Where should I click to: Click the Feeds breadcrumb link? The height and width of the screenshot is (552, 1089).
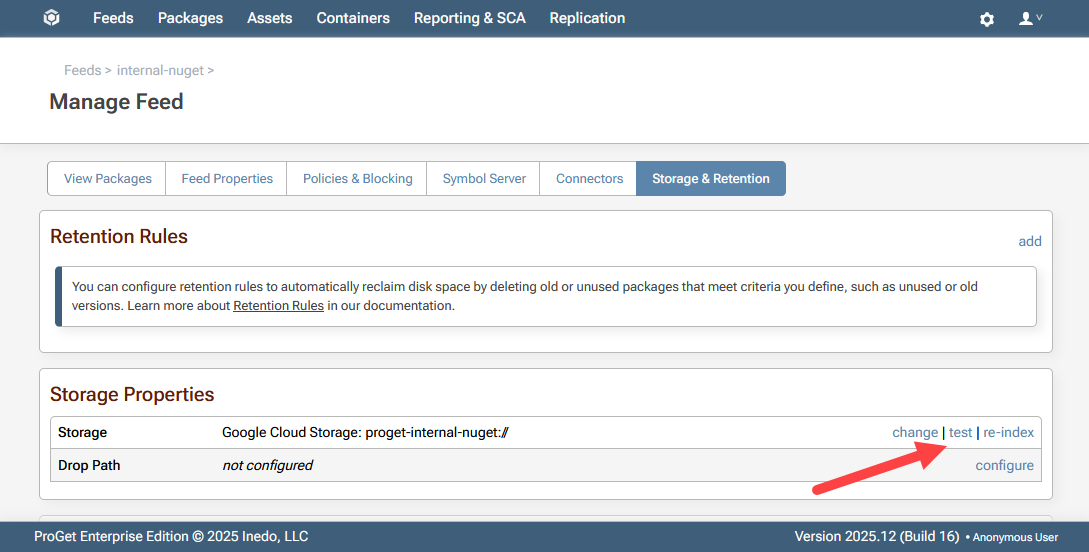click(x=82, y=70)
